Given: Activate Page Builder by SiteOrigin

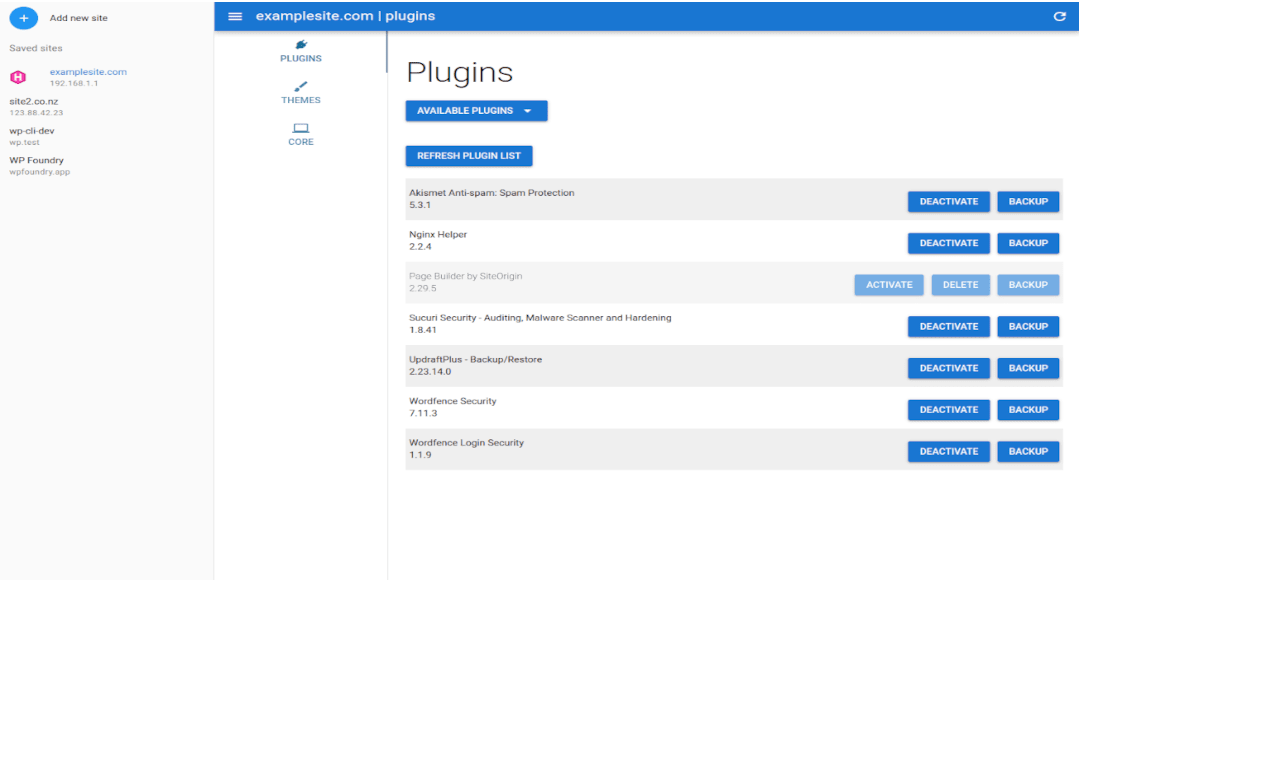Looking at the screenshot, I should click(x=888, y=284).
